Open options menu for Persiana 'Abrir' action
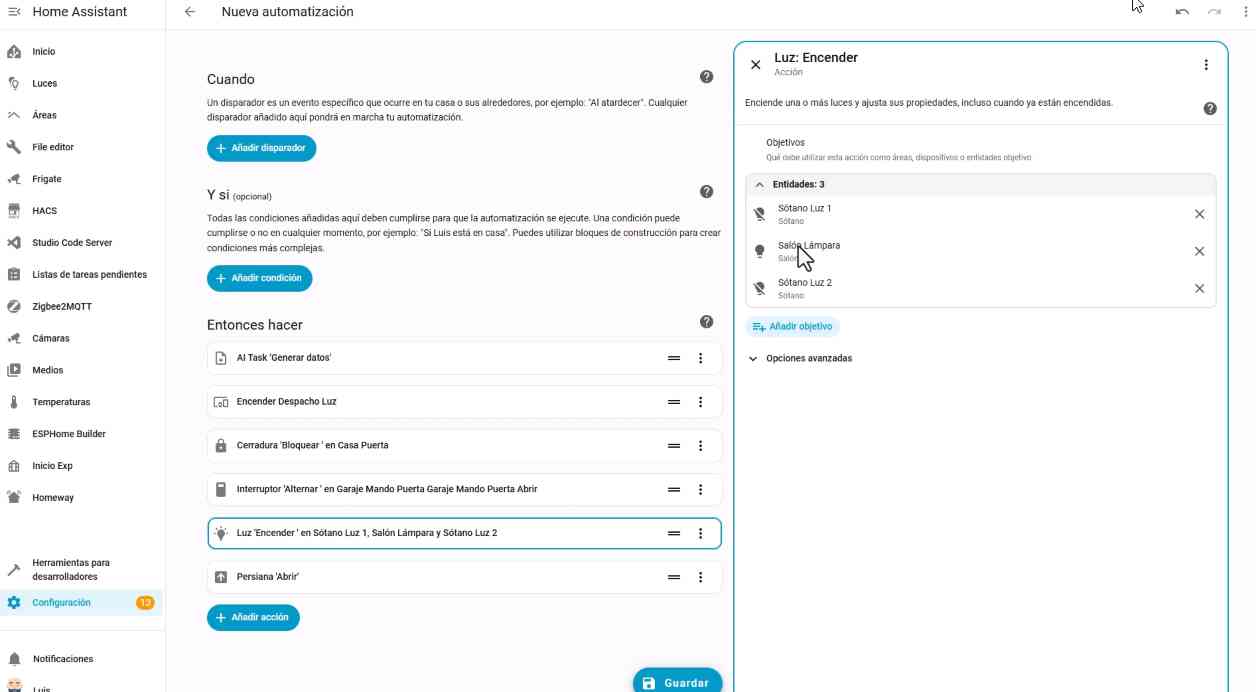1256x692 pixels. click(700, 577)
